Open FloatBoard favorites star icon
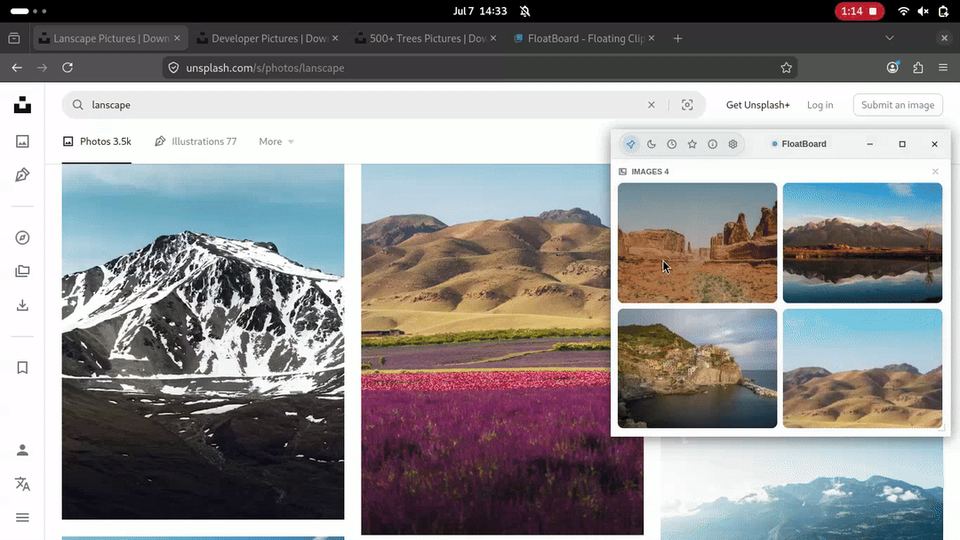960x540 pixels. point(692,144)
